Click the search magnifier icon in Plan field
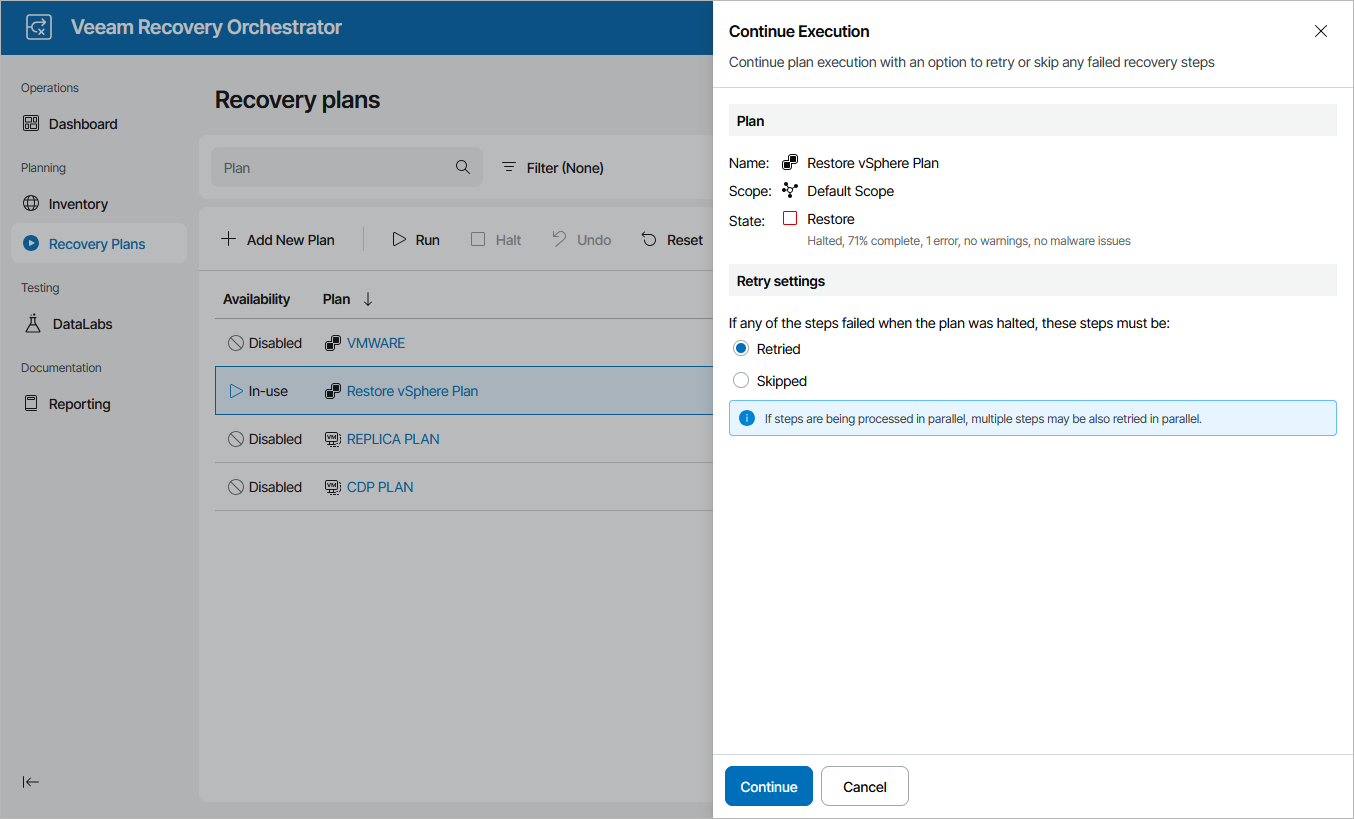The height and width of the screenshot is (819, 1354). pos(463,167)
